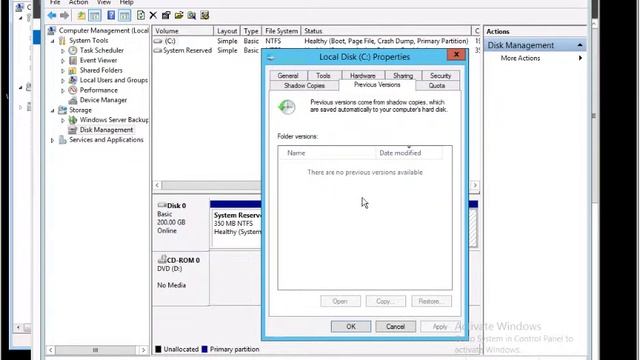Viewport: 640px width, 360px height.
Task: Open the Tools tab
Action: 323,76
